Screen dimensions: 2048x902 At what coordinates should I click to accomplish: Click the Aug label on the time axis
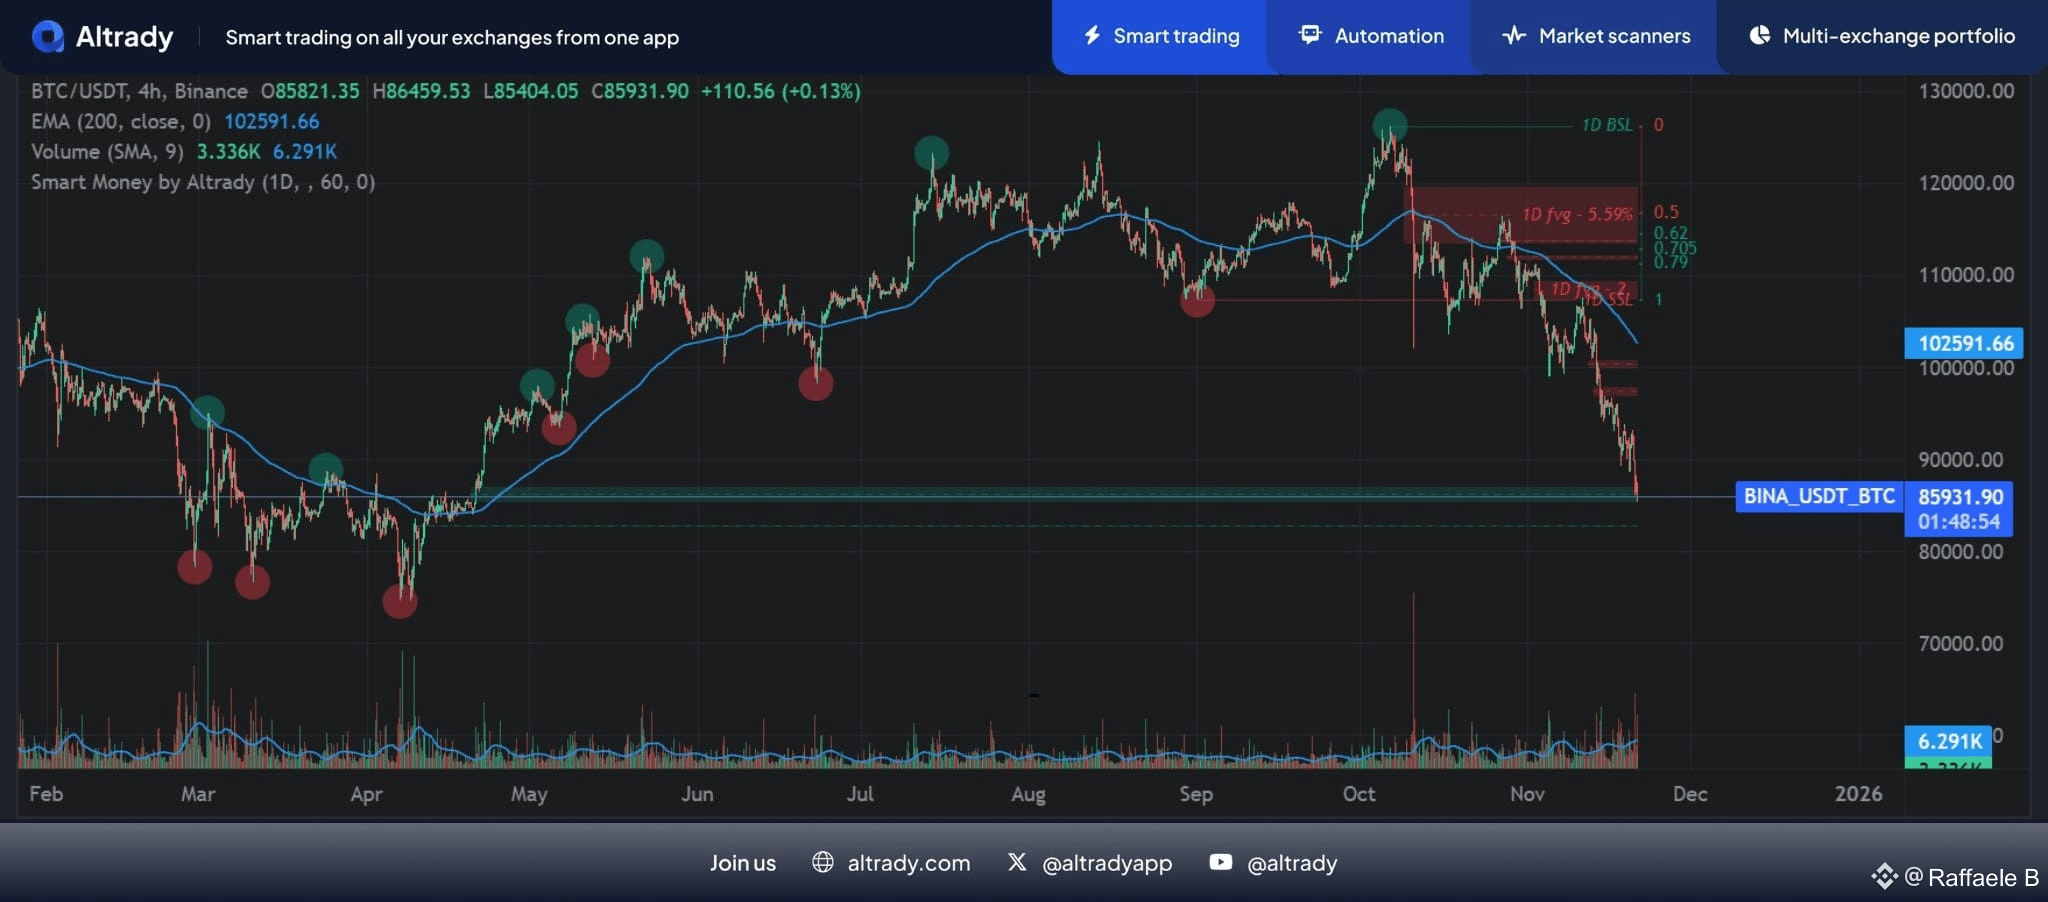point(1028,794)
